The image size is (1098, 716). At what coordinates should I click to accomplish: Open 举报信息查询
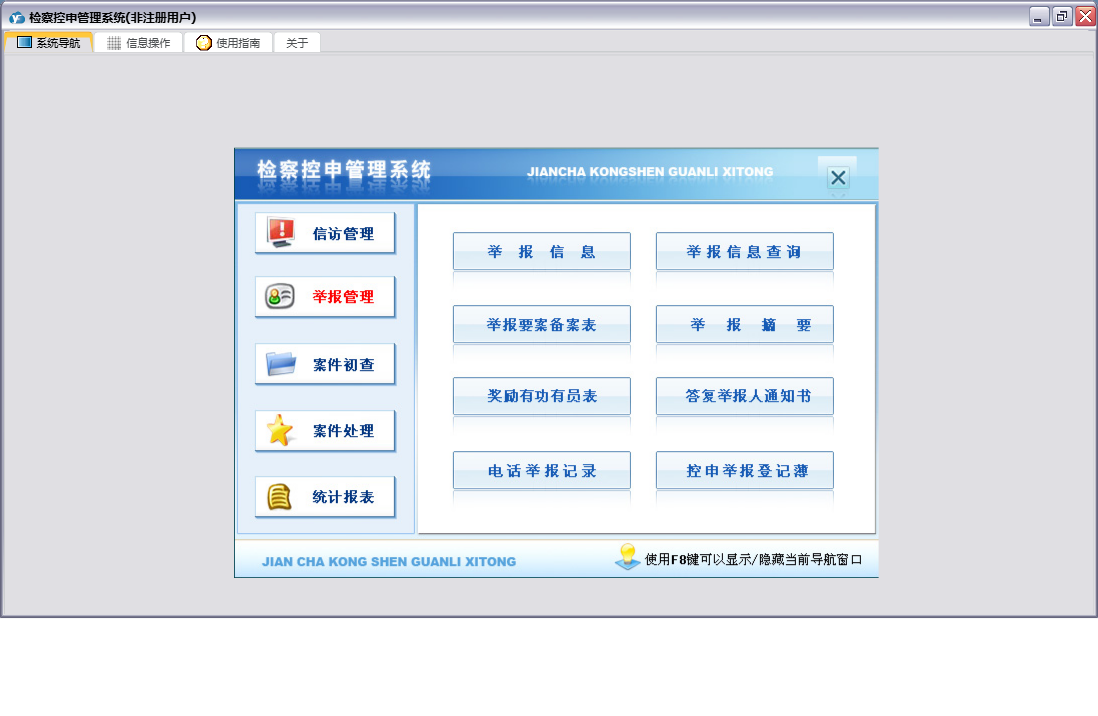tap(744, 251)
